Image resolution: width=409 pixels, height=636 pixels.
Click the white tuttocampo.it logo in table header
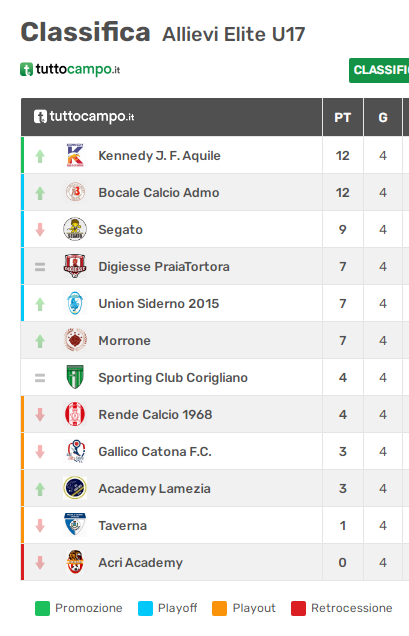point(84,117)
